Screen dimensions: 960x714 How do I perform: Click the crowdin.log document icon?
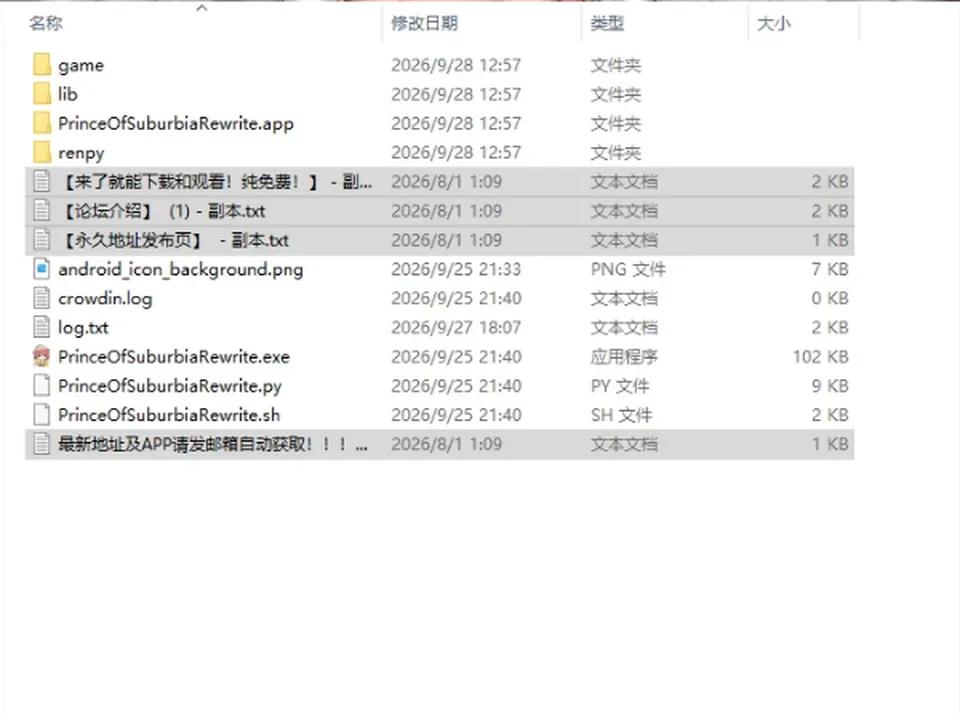click(x=42, y=298)
